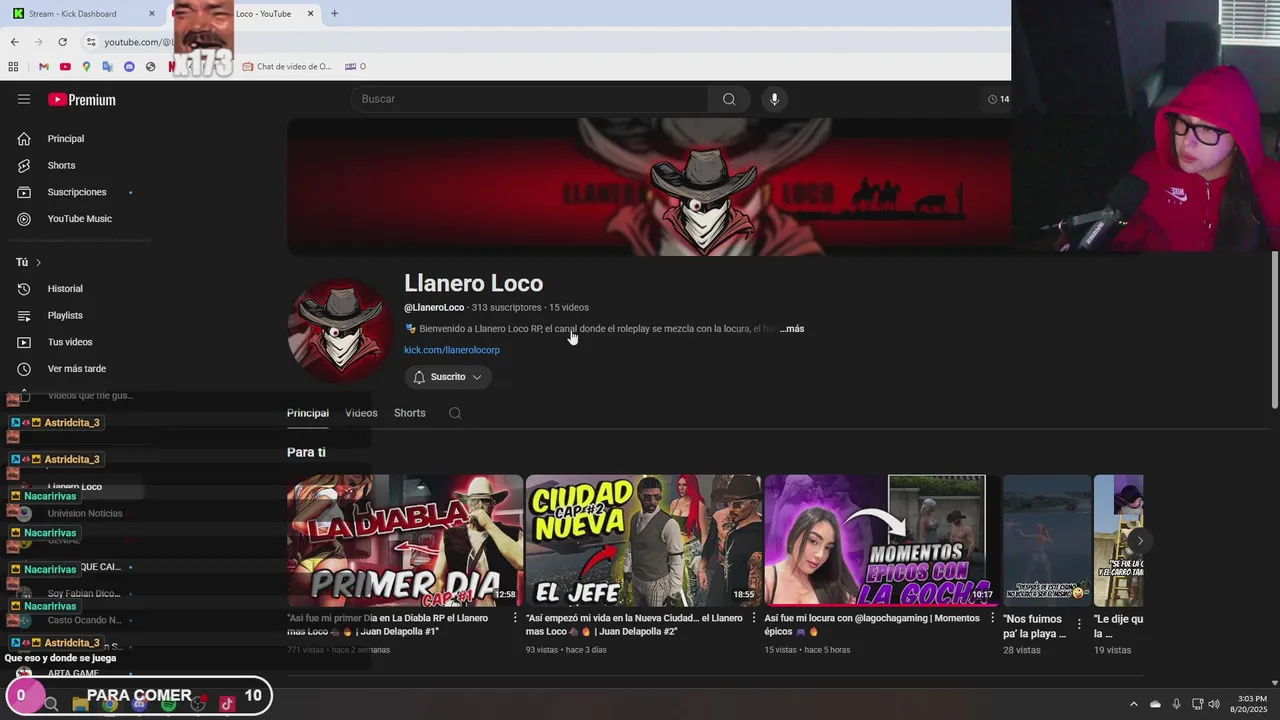The width and height of the screenshot is (1280, 720).
Task: Click title 'Así fue mi locura con @lagochagaming'
Action: pos(872,625)
